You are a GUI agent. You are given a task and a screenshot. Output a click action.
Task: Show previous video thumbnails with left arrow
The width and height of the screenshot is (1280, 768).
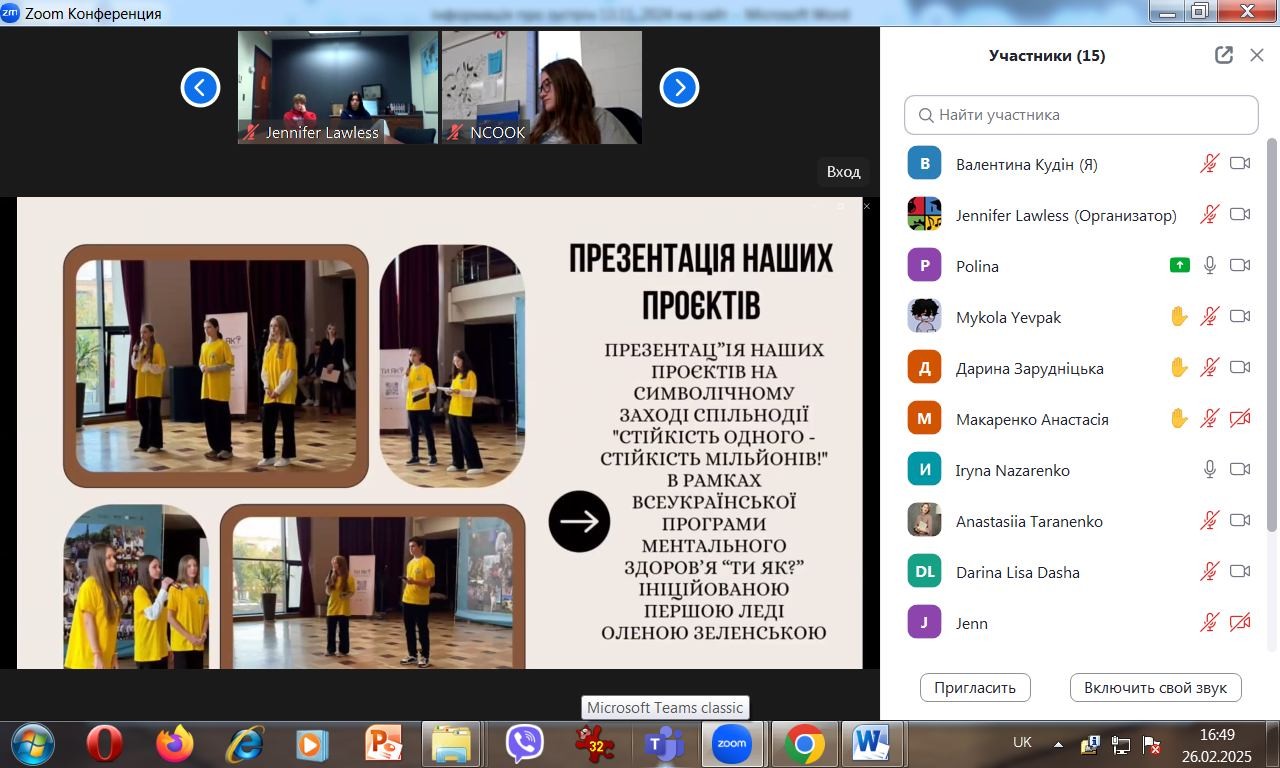click(x=200, y=88)
